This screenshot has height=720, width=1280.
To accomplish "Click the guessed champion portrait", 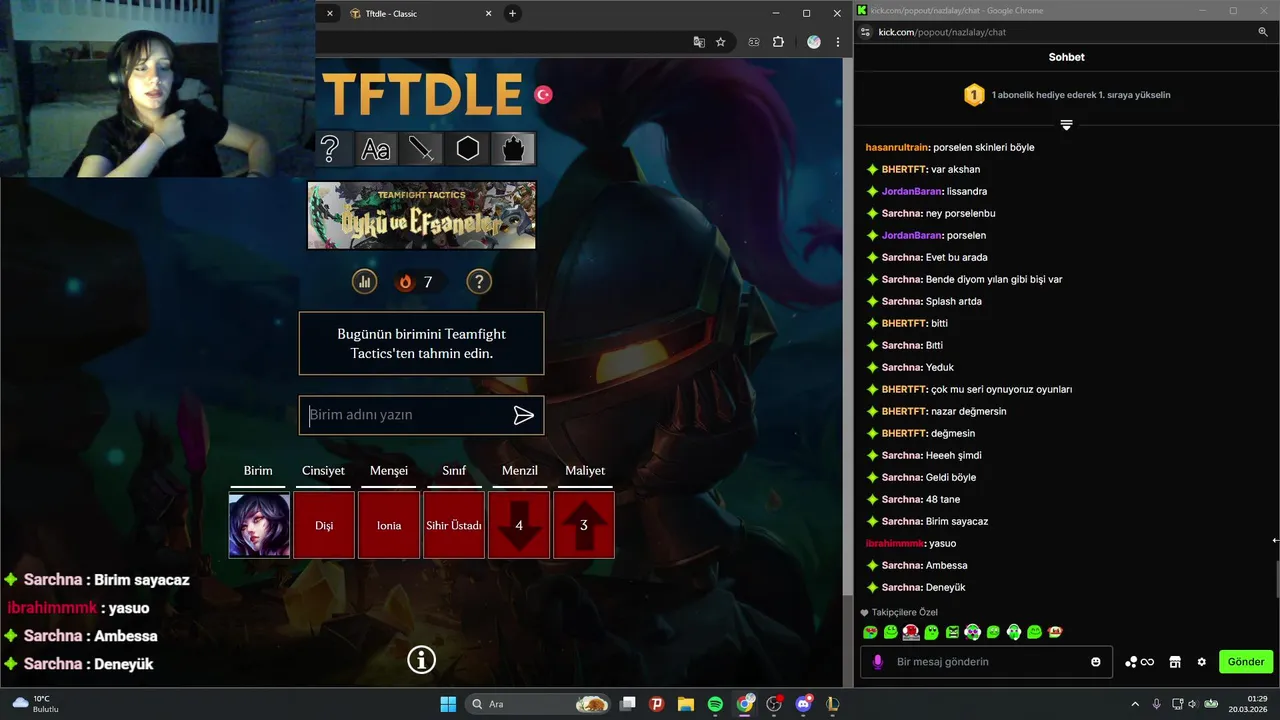I will coord(259,525).
